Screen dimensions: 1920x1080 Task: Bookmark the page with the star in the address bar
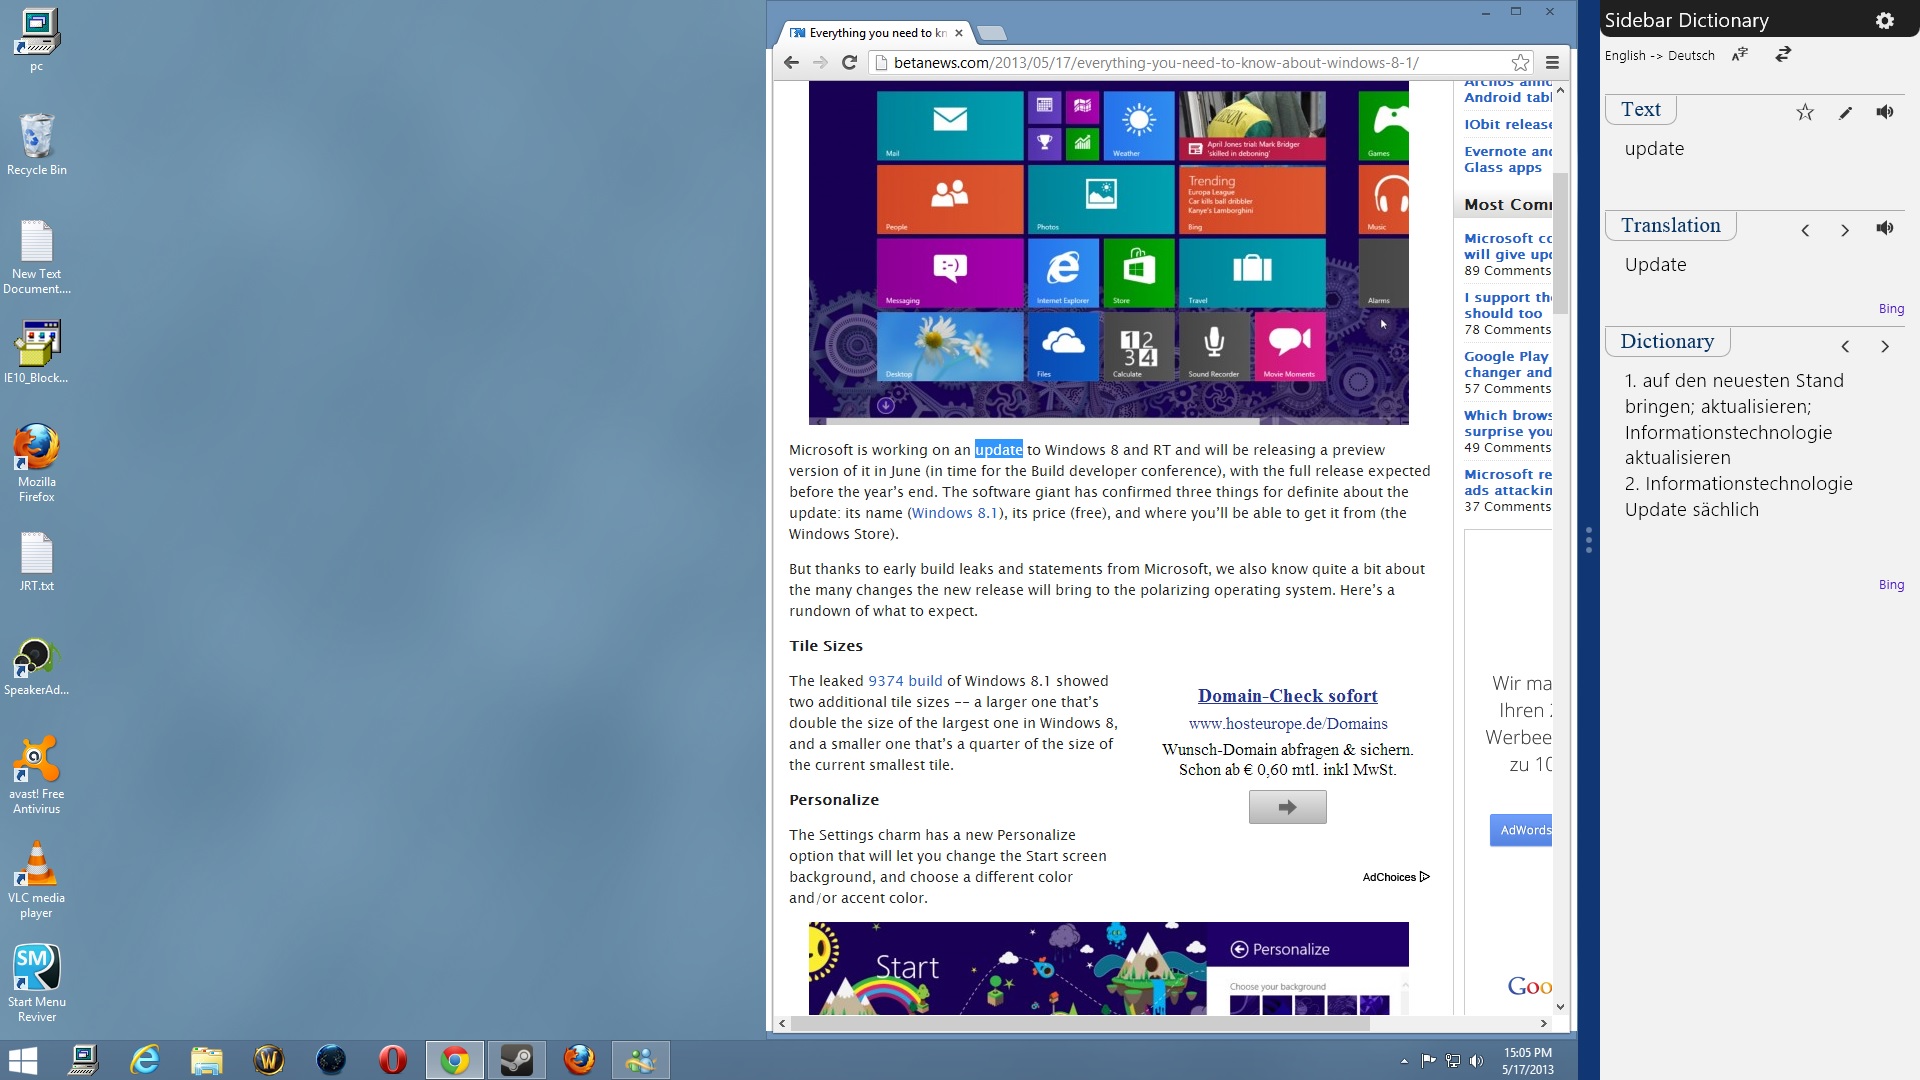1519,62
